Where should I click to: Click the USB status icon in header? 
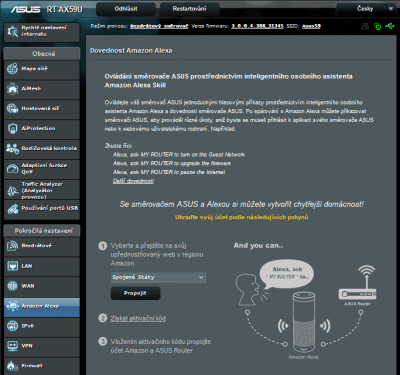(x=389, y=26)
